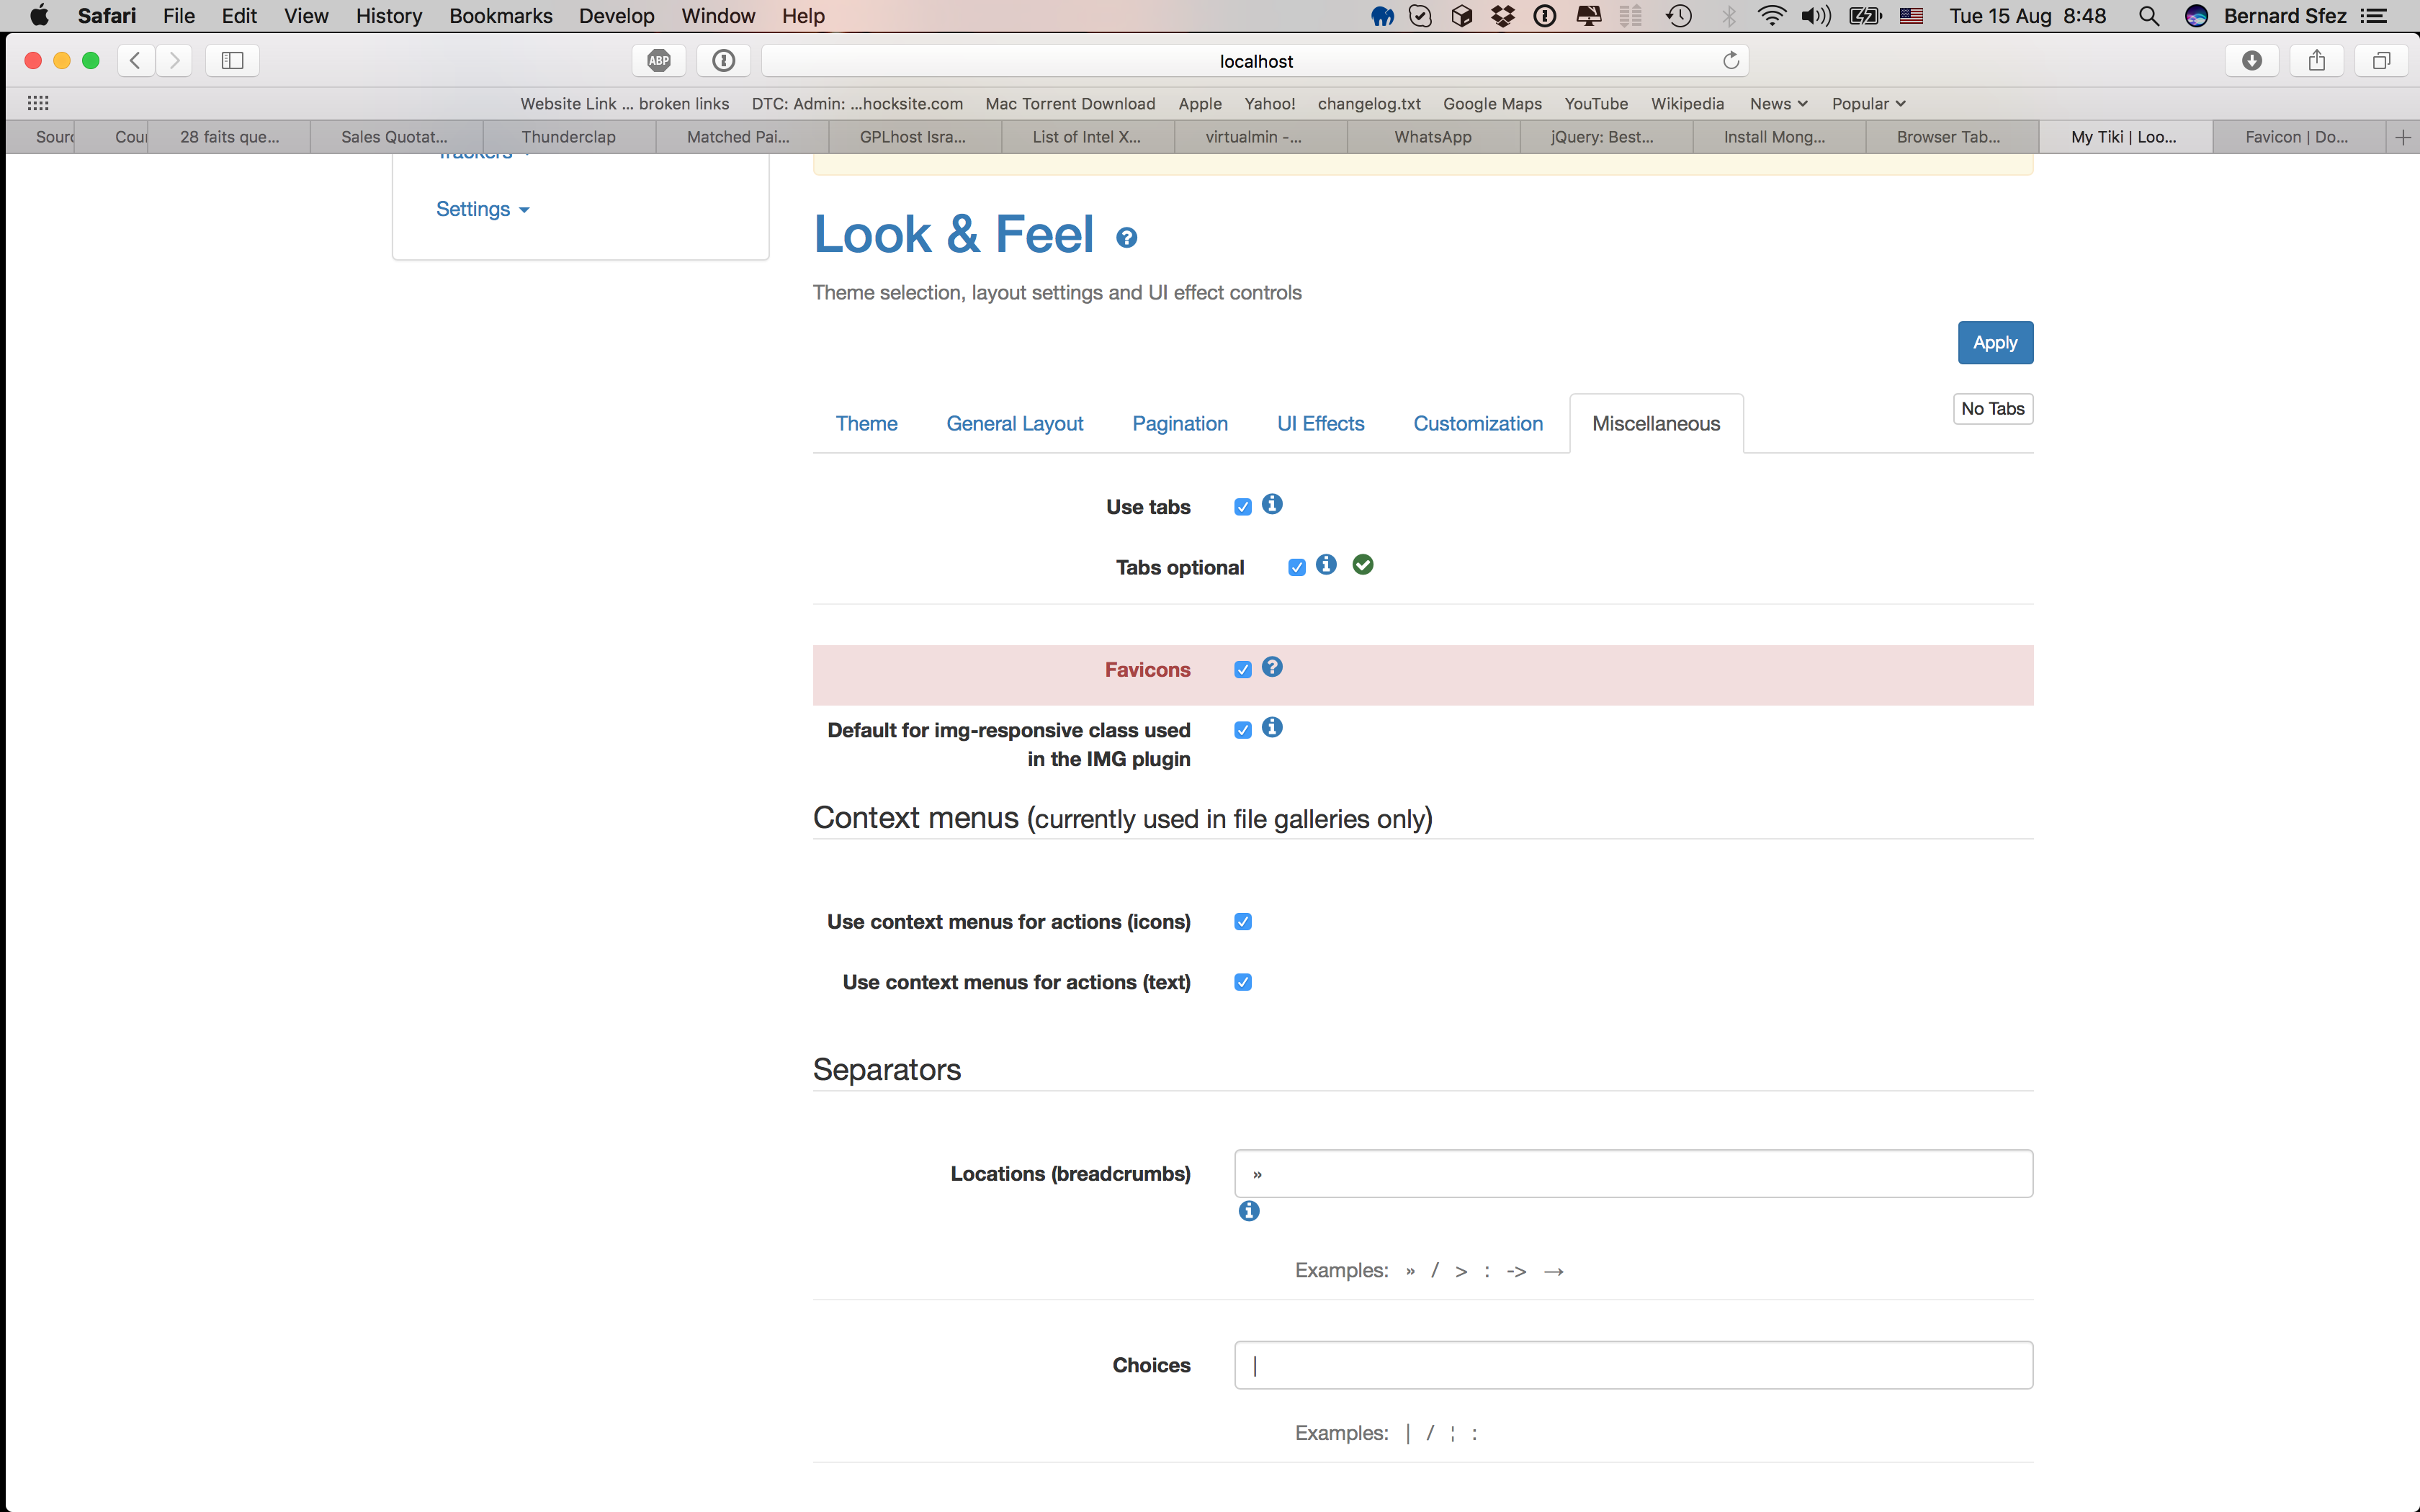Open the Yahoo! bookmark
This screenshot has width=2420, height=1512.
[x=1270, y=103]
